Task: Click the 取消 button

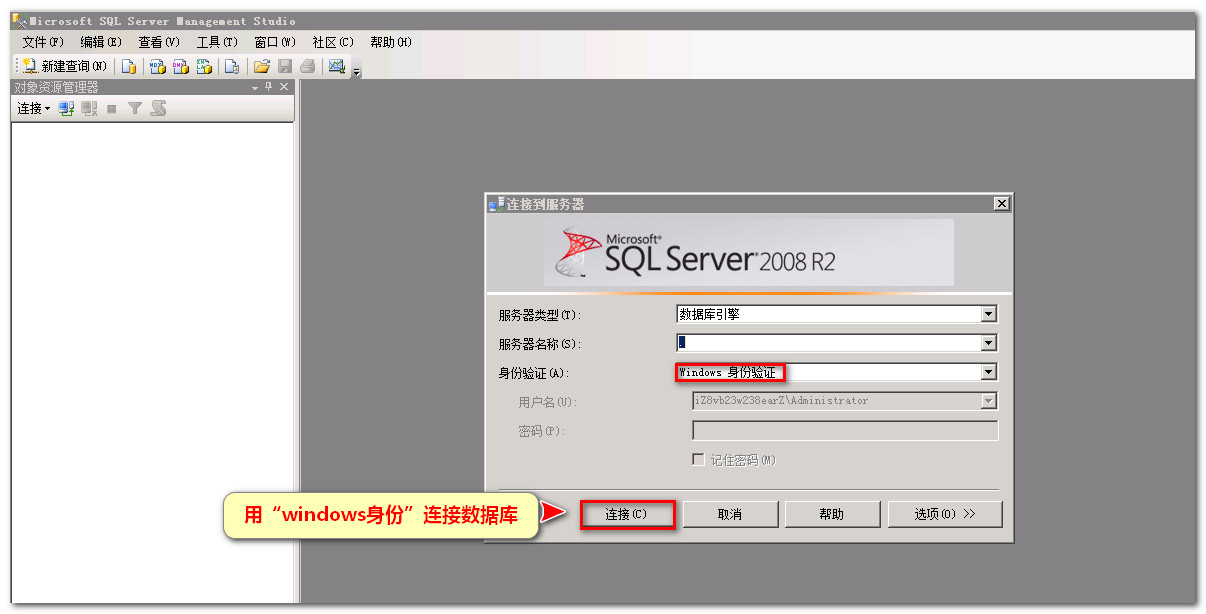Action: (x=730, y=514)
